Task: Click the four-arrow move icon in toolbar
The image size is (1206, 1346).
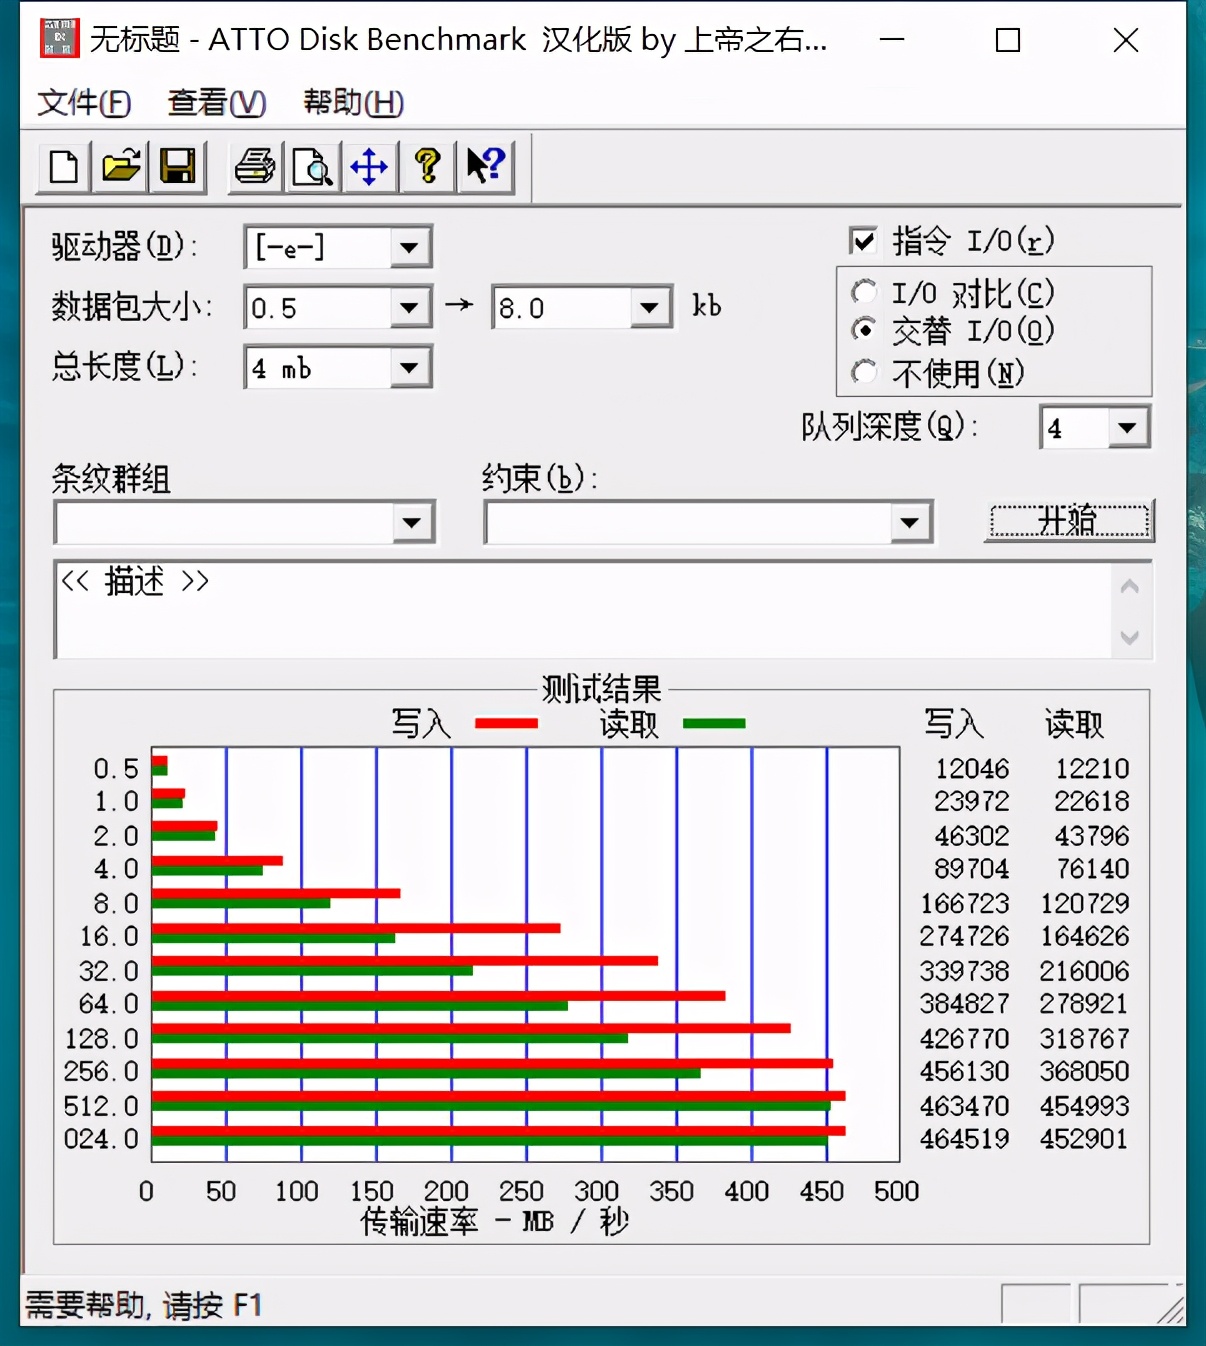Action: (x=369, y=166)
